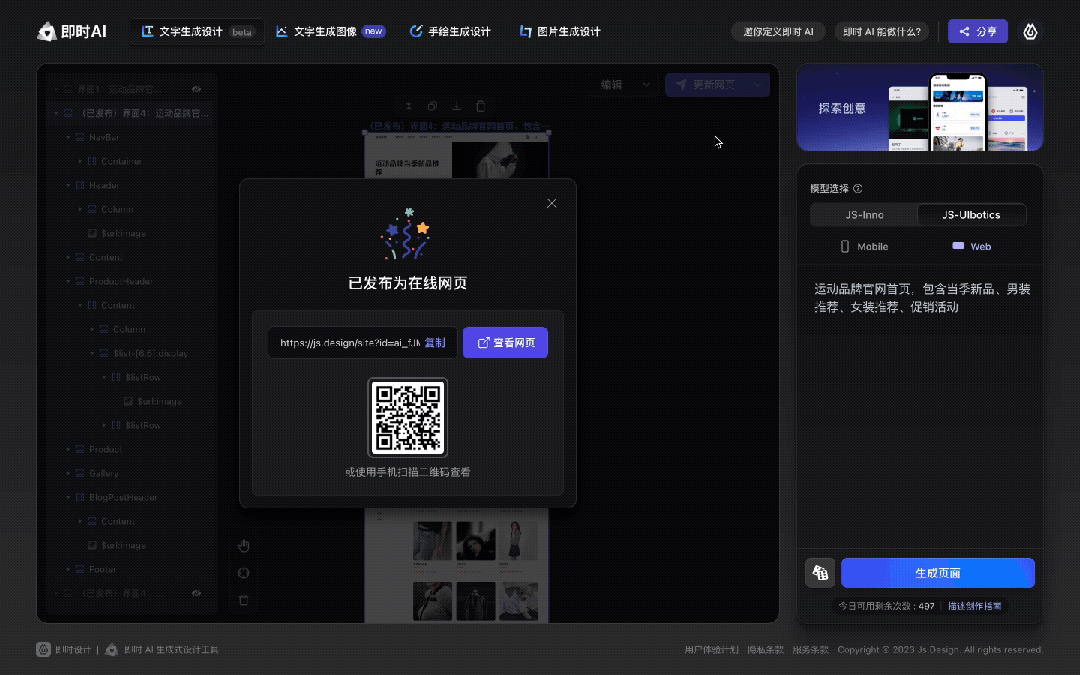Open the user avatar icon in header

click(x=1030, y=32)
